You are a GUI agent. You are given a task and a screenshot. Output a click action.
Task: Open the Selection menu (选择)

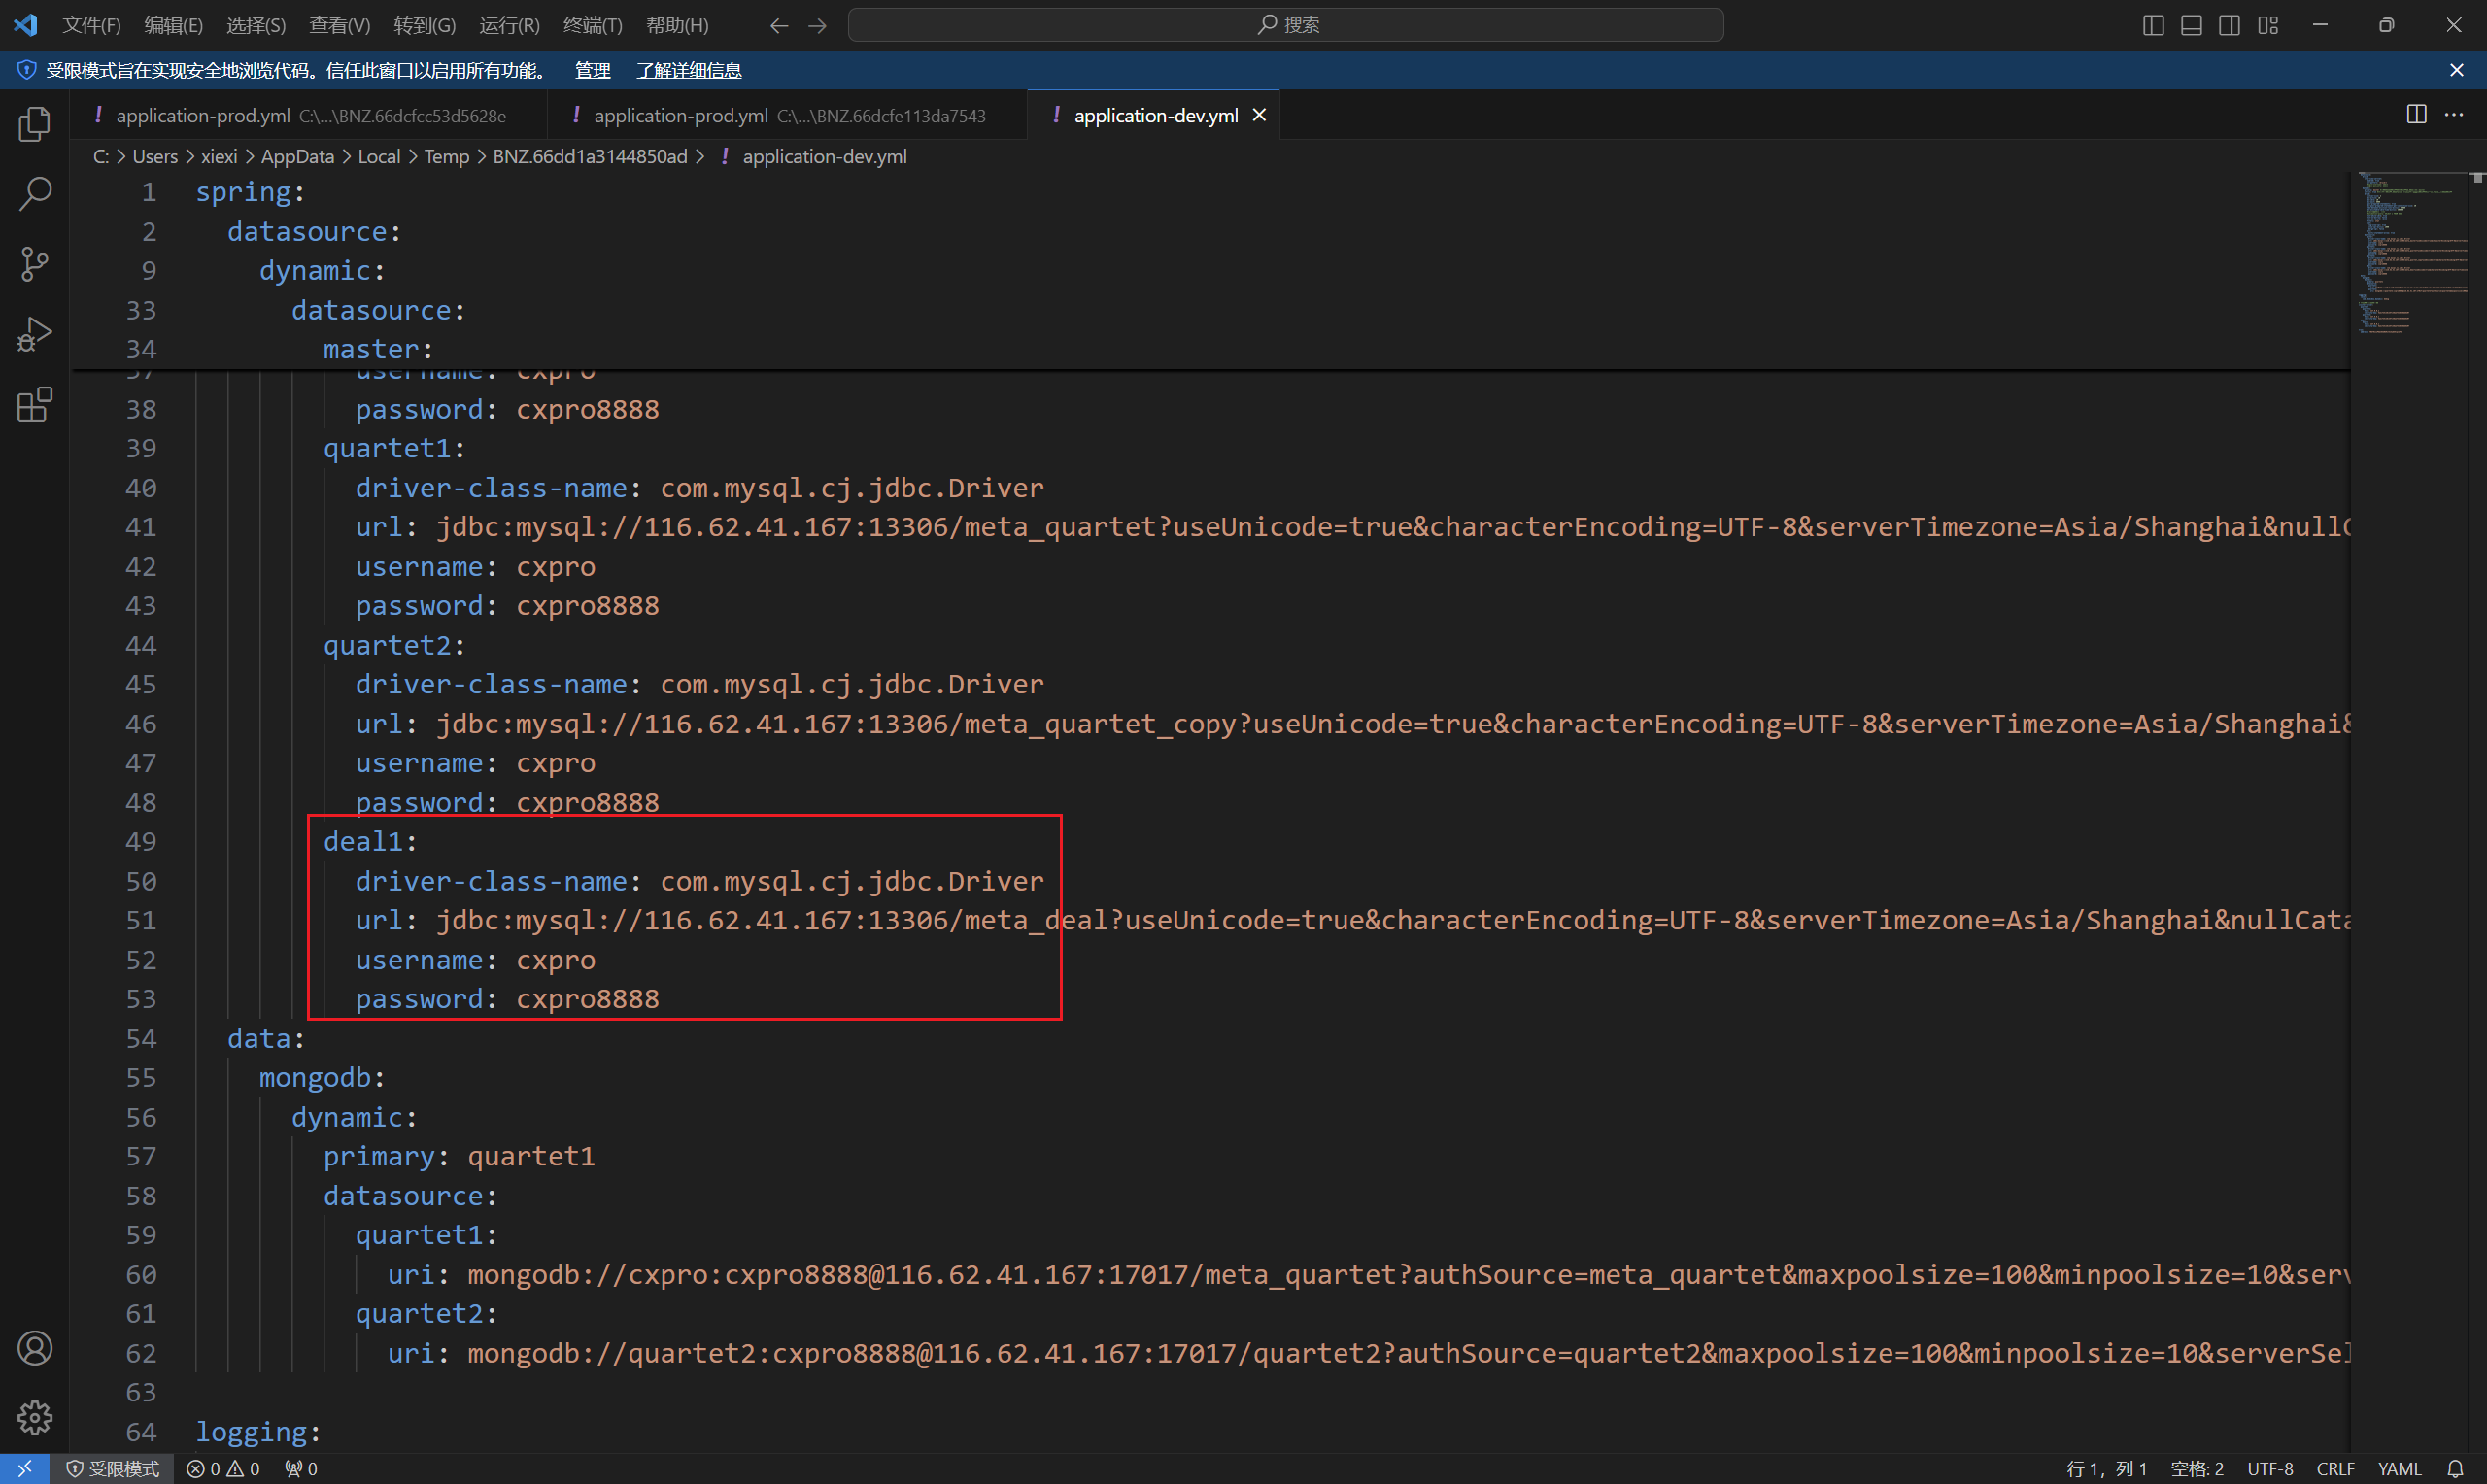(256, 25)
